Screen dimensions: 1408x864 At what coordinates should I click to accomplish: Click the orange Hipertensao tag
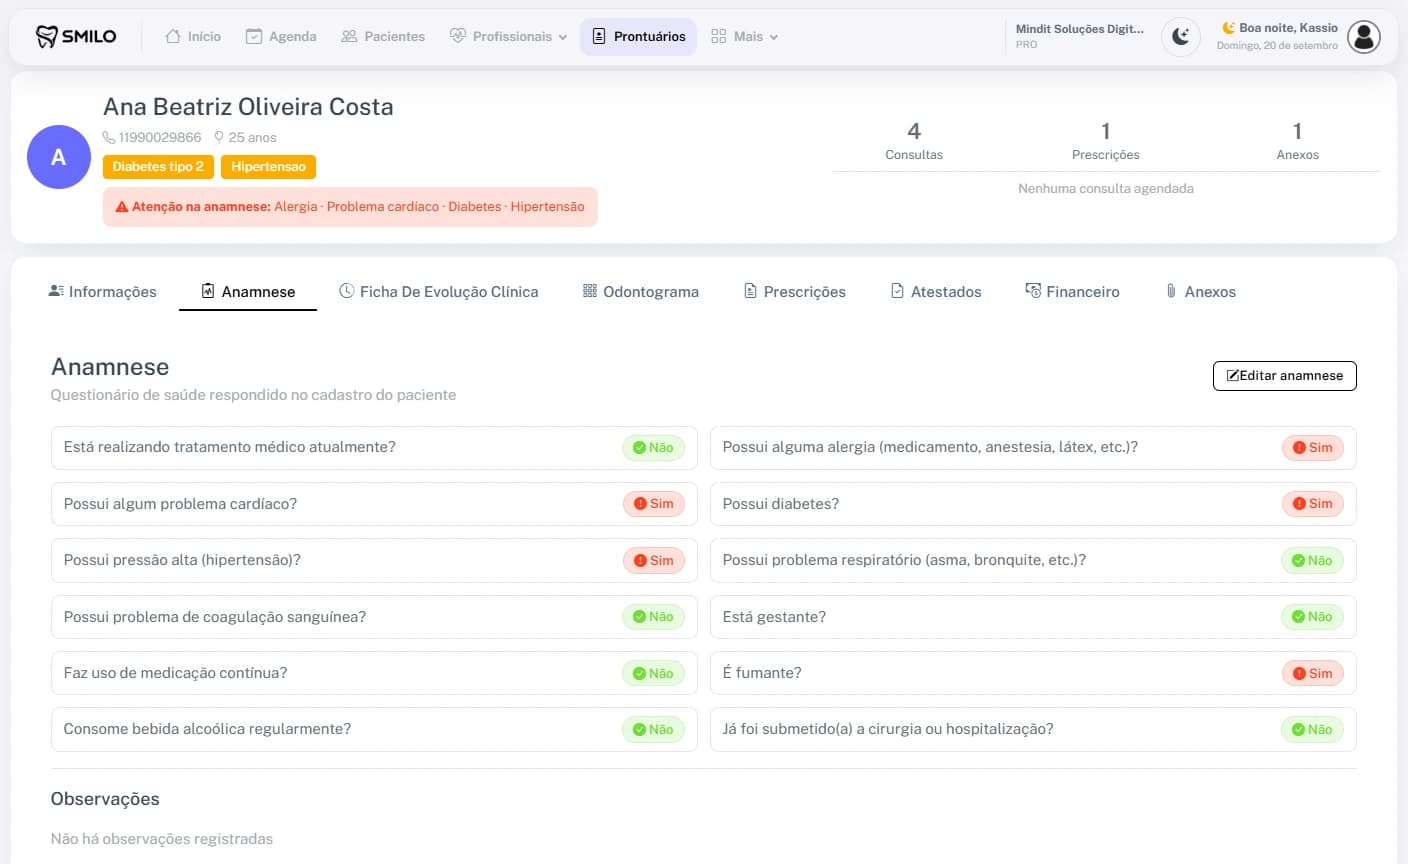click(268, 167)
